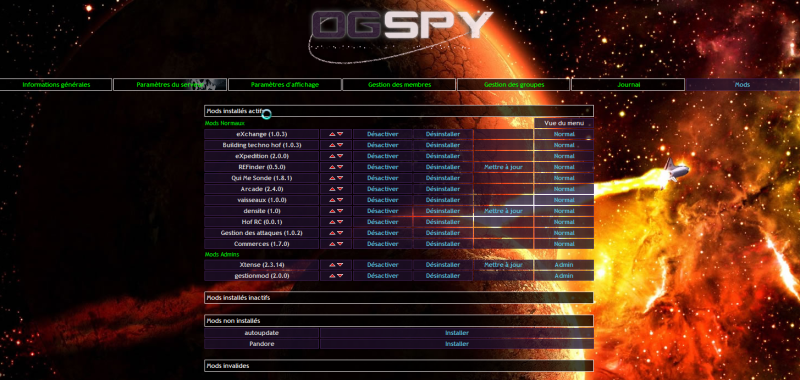Désinstaller the Qui Me Sonde mod
800x380 pixels.
(443, 178)
